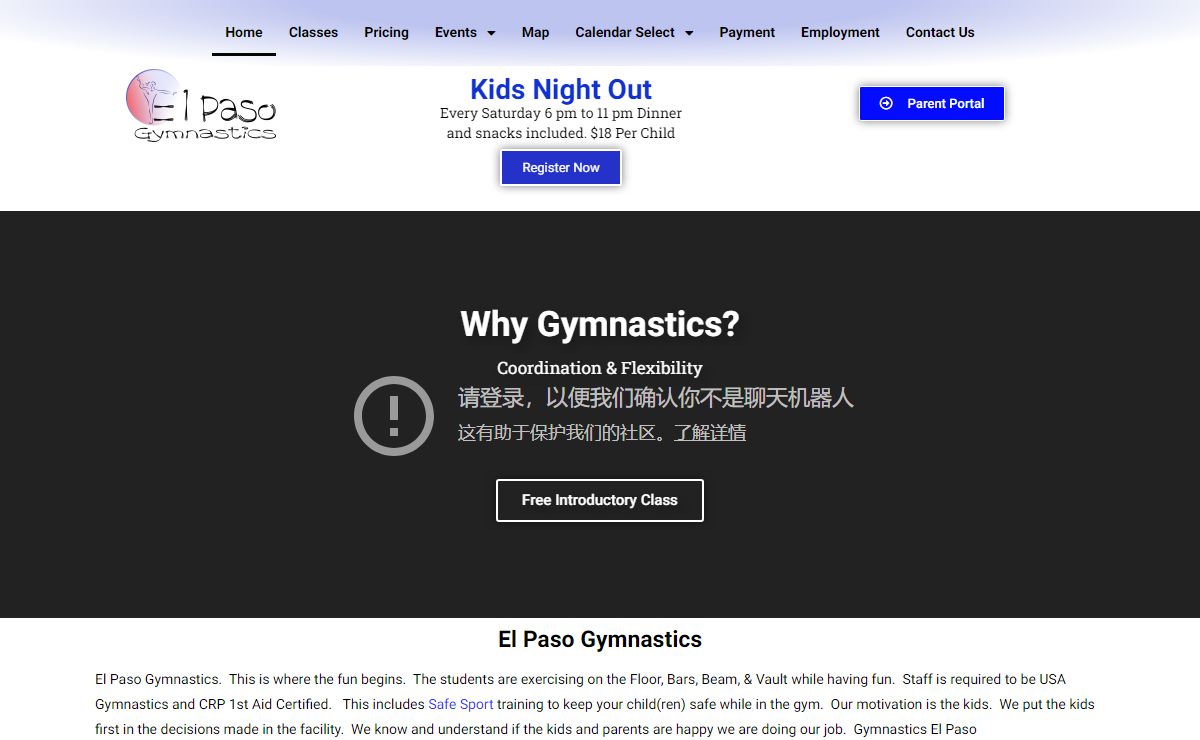Click the Free Introductory Class button
Viewport: 1200px width, 740px height.
click(600, 500)
